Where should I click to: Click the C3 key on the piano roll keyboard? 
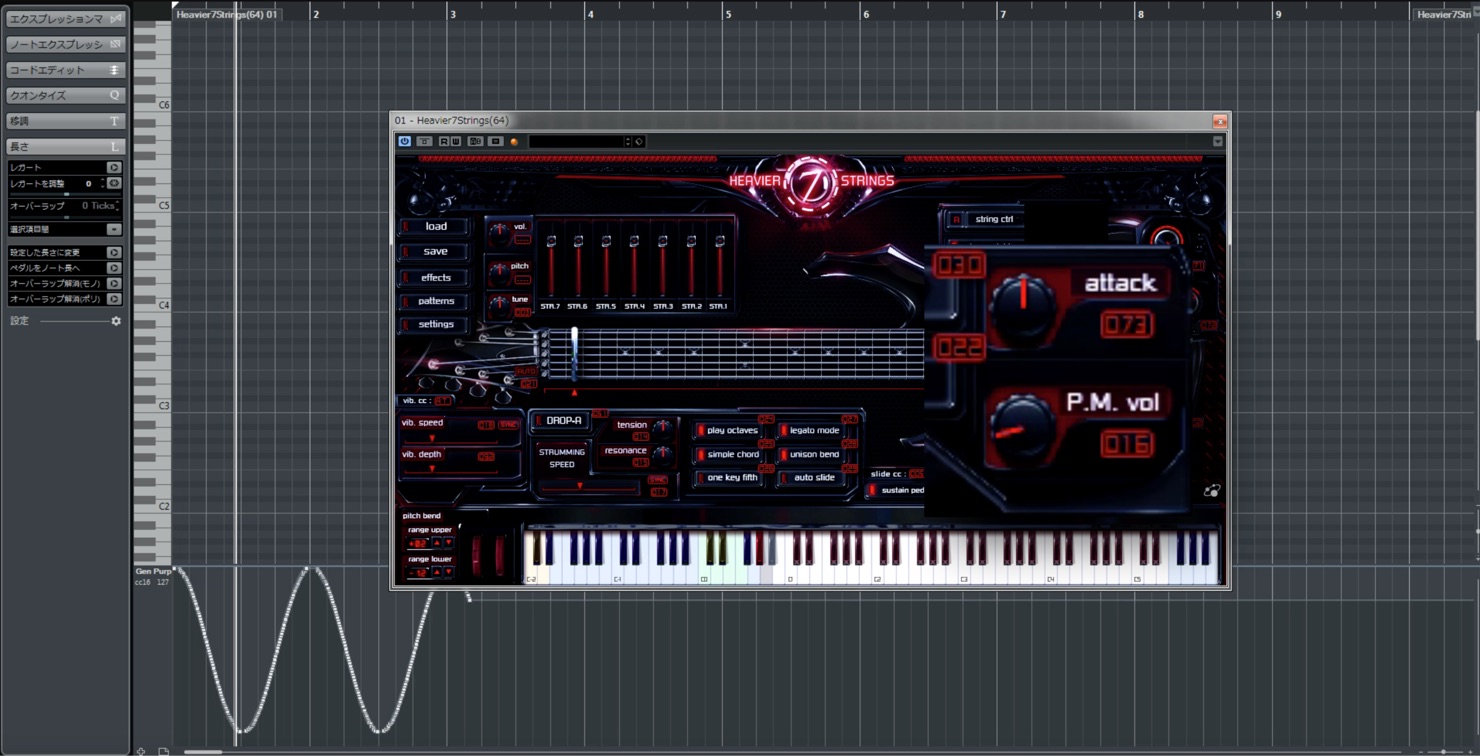[x=153, y=406]
